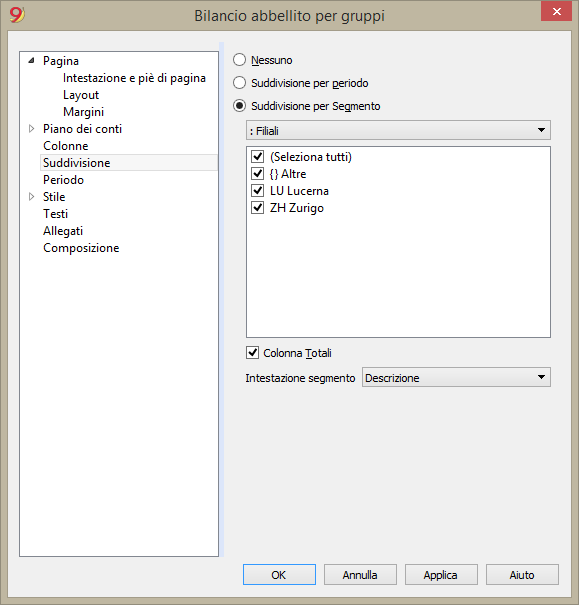Collapse the Pagina tree node
This screenshot has width=579, height=605.
coord(32,61)
